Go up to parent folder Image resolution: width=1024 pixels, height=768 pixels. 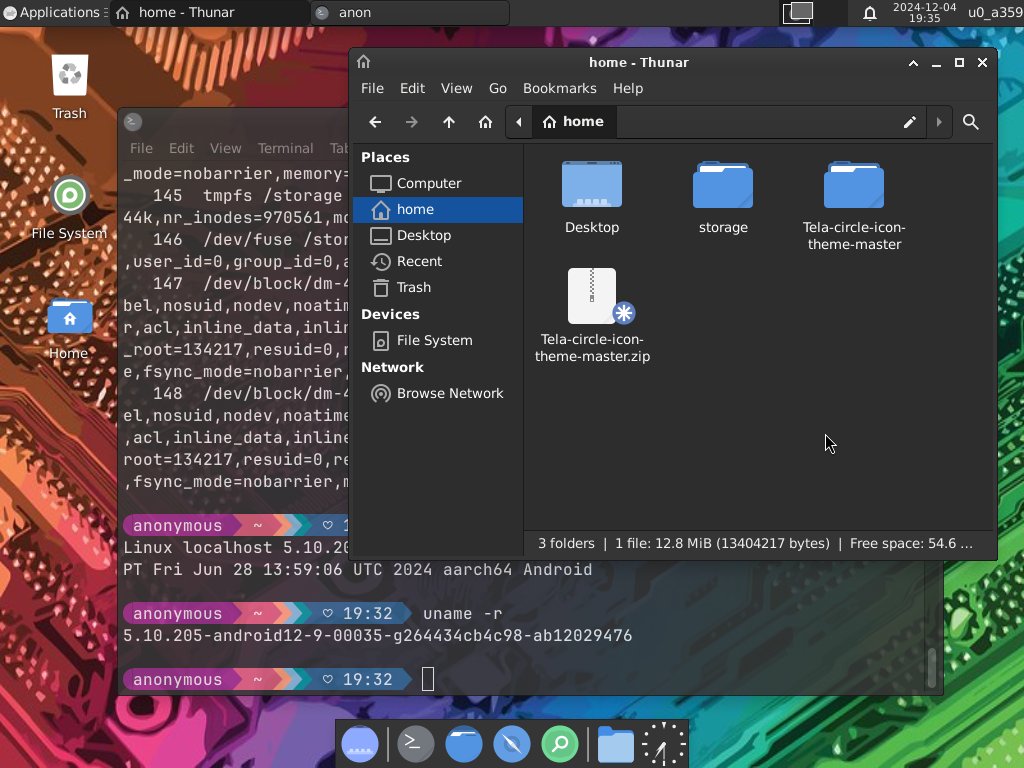pyautogui.click(x=449, y=122)
